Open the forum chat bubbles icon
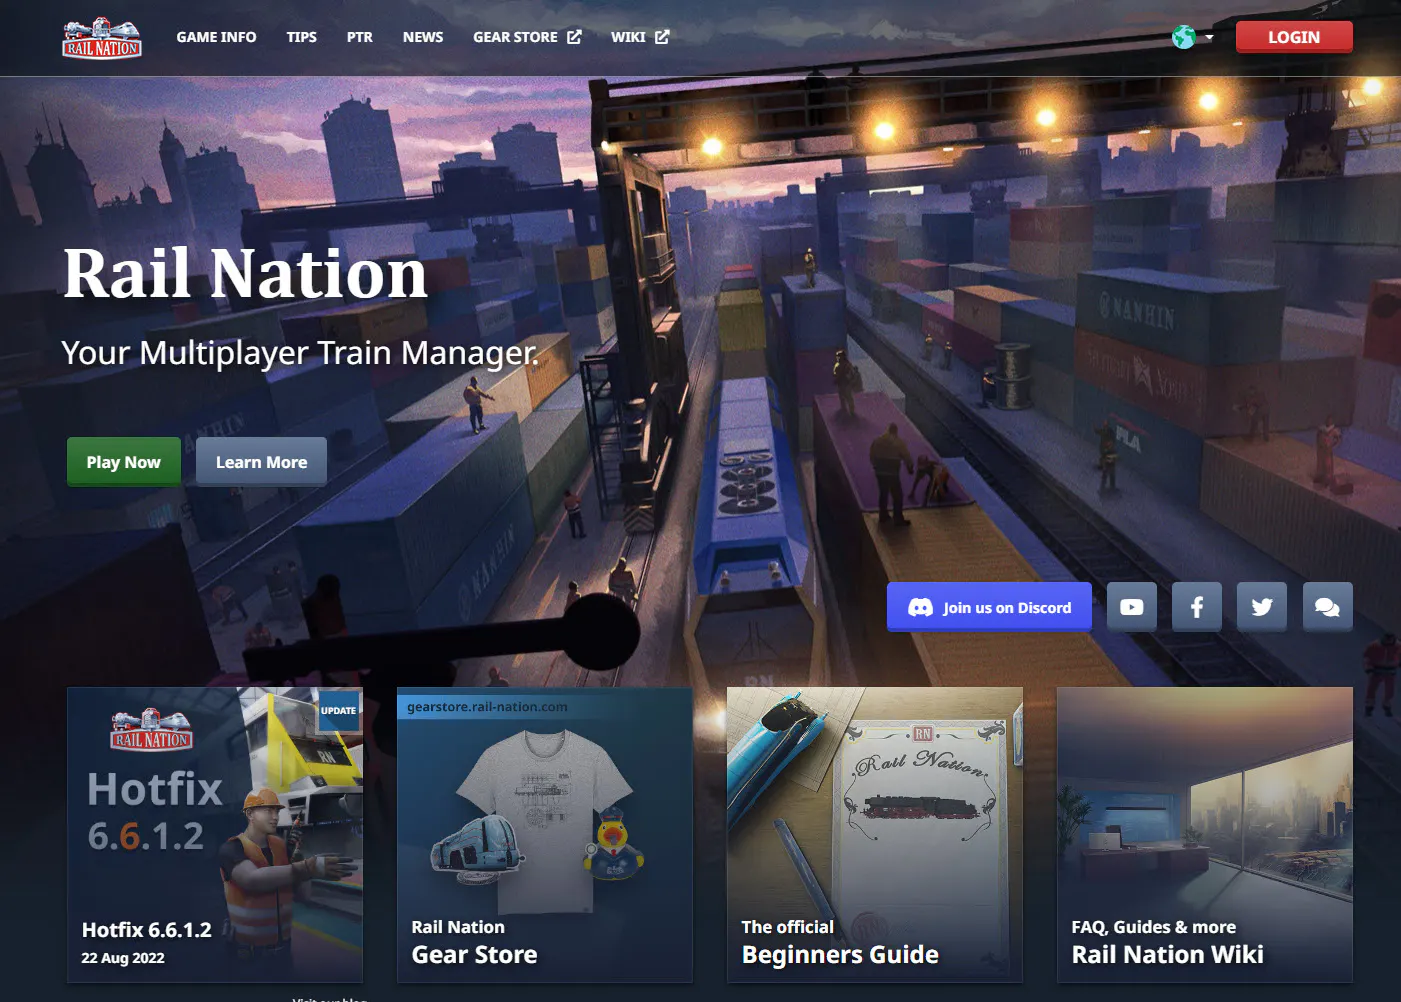The height and width of the screenshot is (1002, 1401). 1328,607
